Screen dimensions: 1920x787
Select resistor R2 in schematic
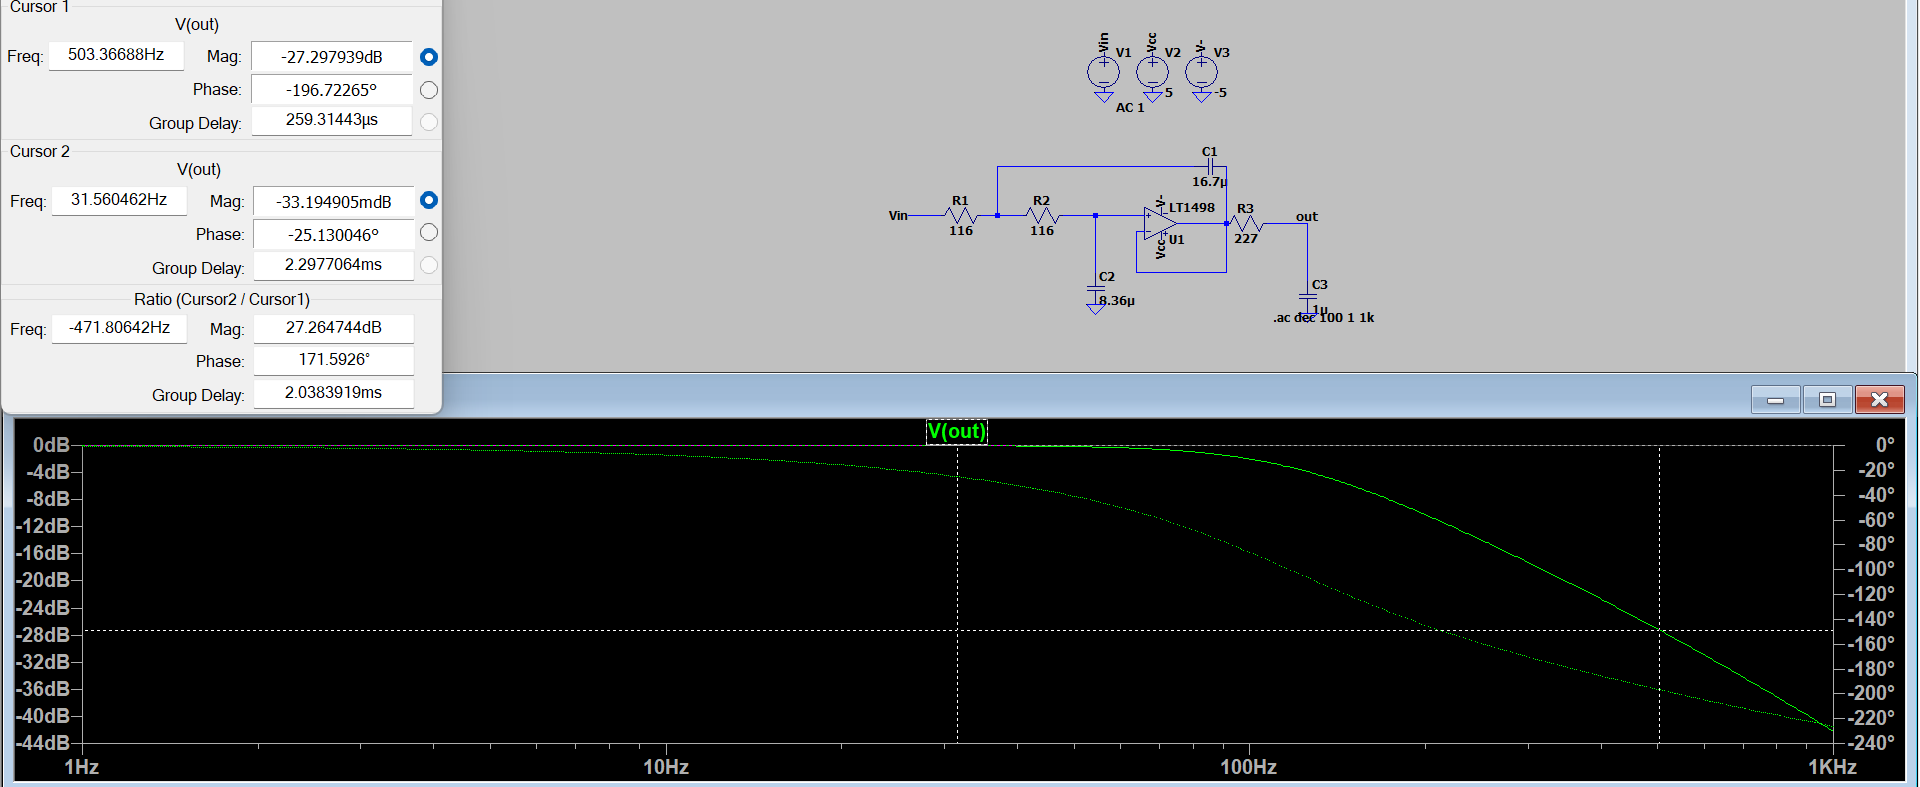tap(1042, 215)
